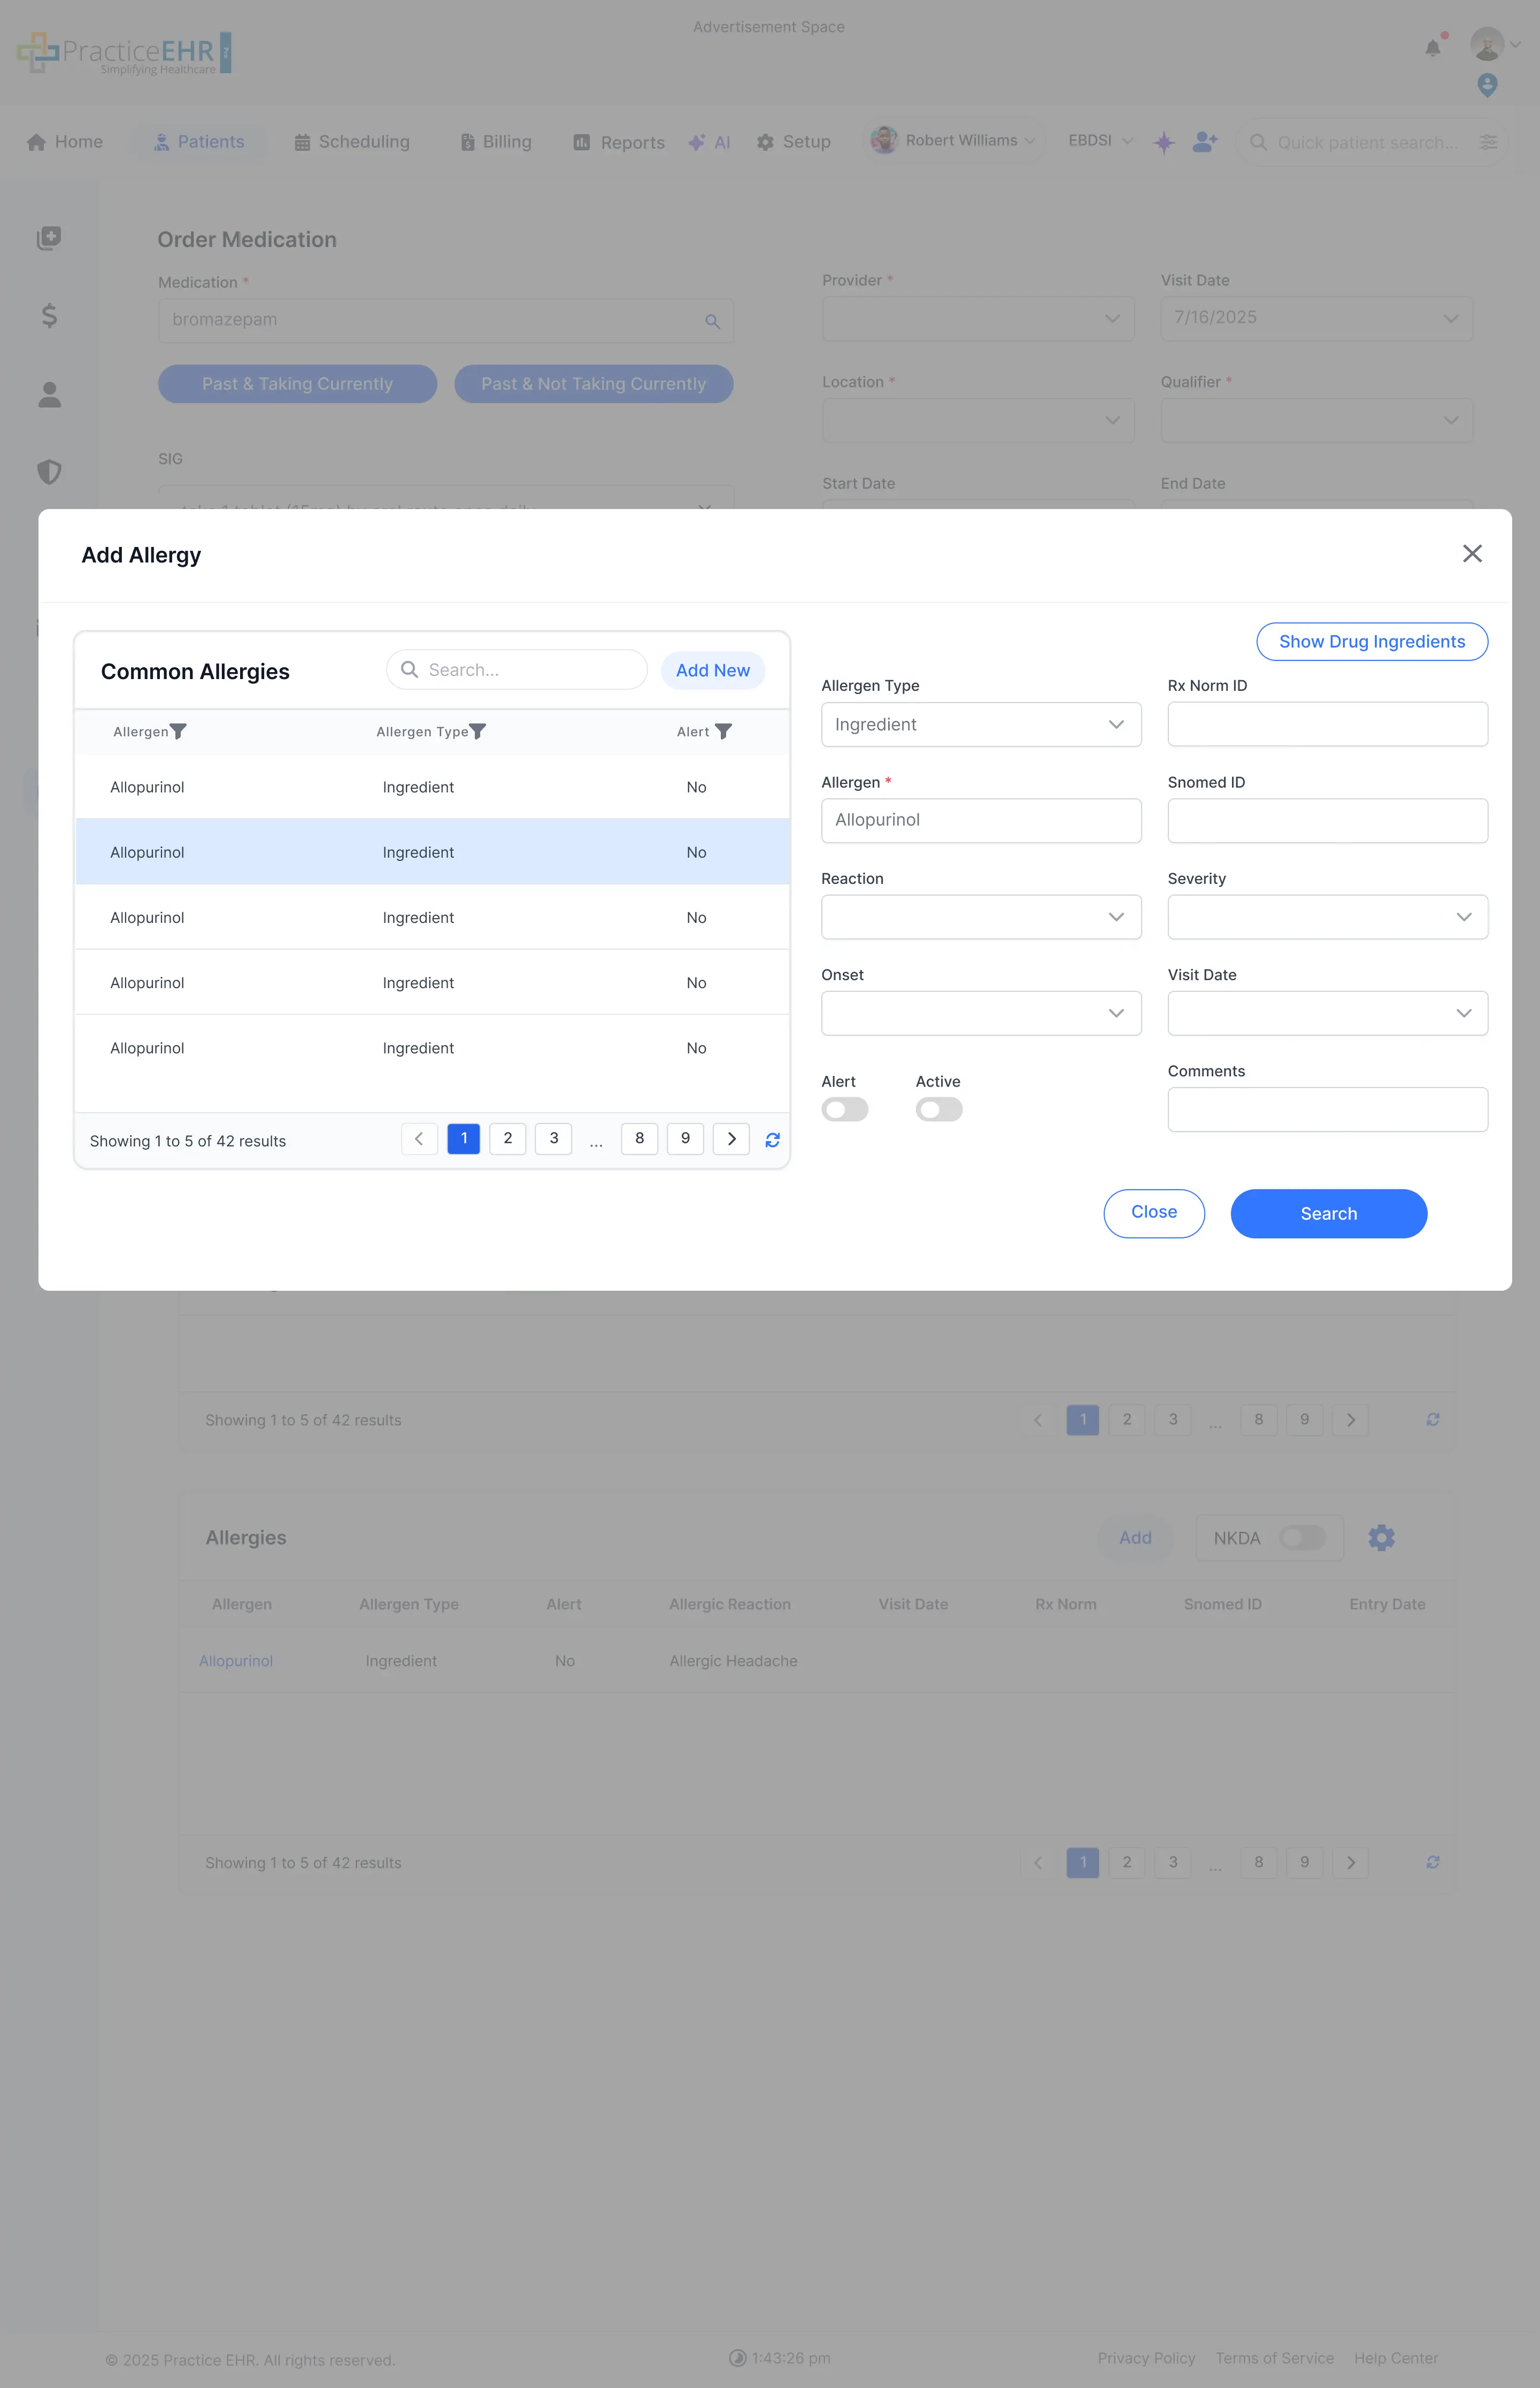Click the patient location pin icon

pyautogui.click(x=1486, y=86)
